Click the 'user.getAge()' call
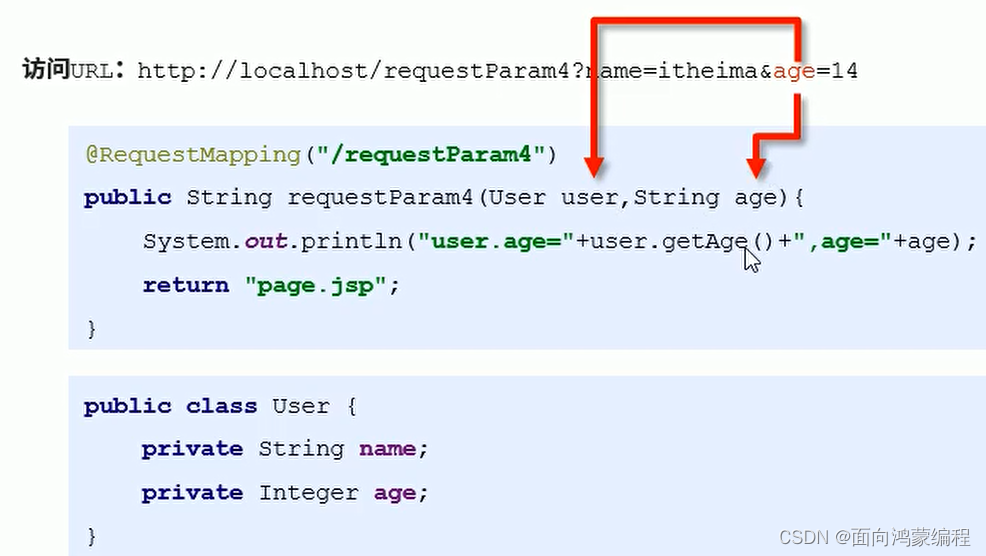986x556 pixels. (x=681, y=242)
